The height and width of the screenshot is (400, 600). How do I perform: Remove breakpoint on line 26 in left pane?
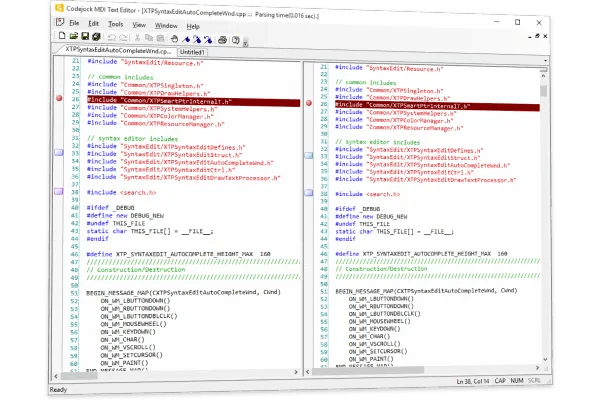pos(59,98)
